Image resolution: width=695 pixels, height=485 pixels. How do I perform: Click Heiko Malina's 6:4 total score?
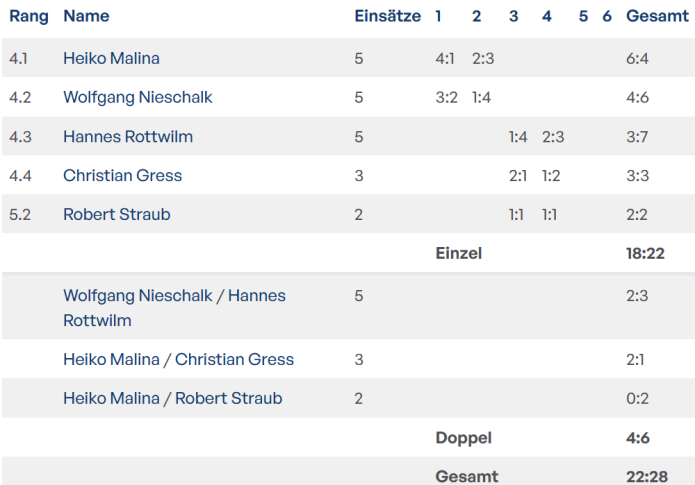click(x=637, y=58)
